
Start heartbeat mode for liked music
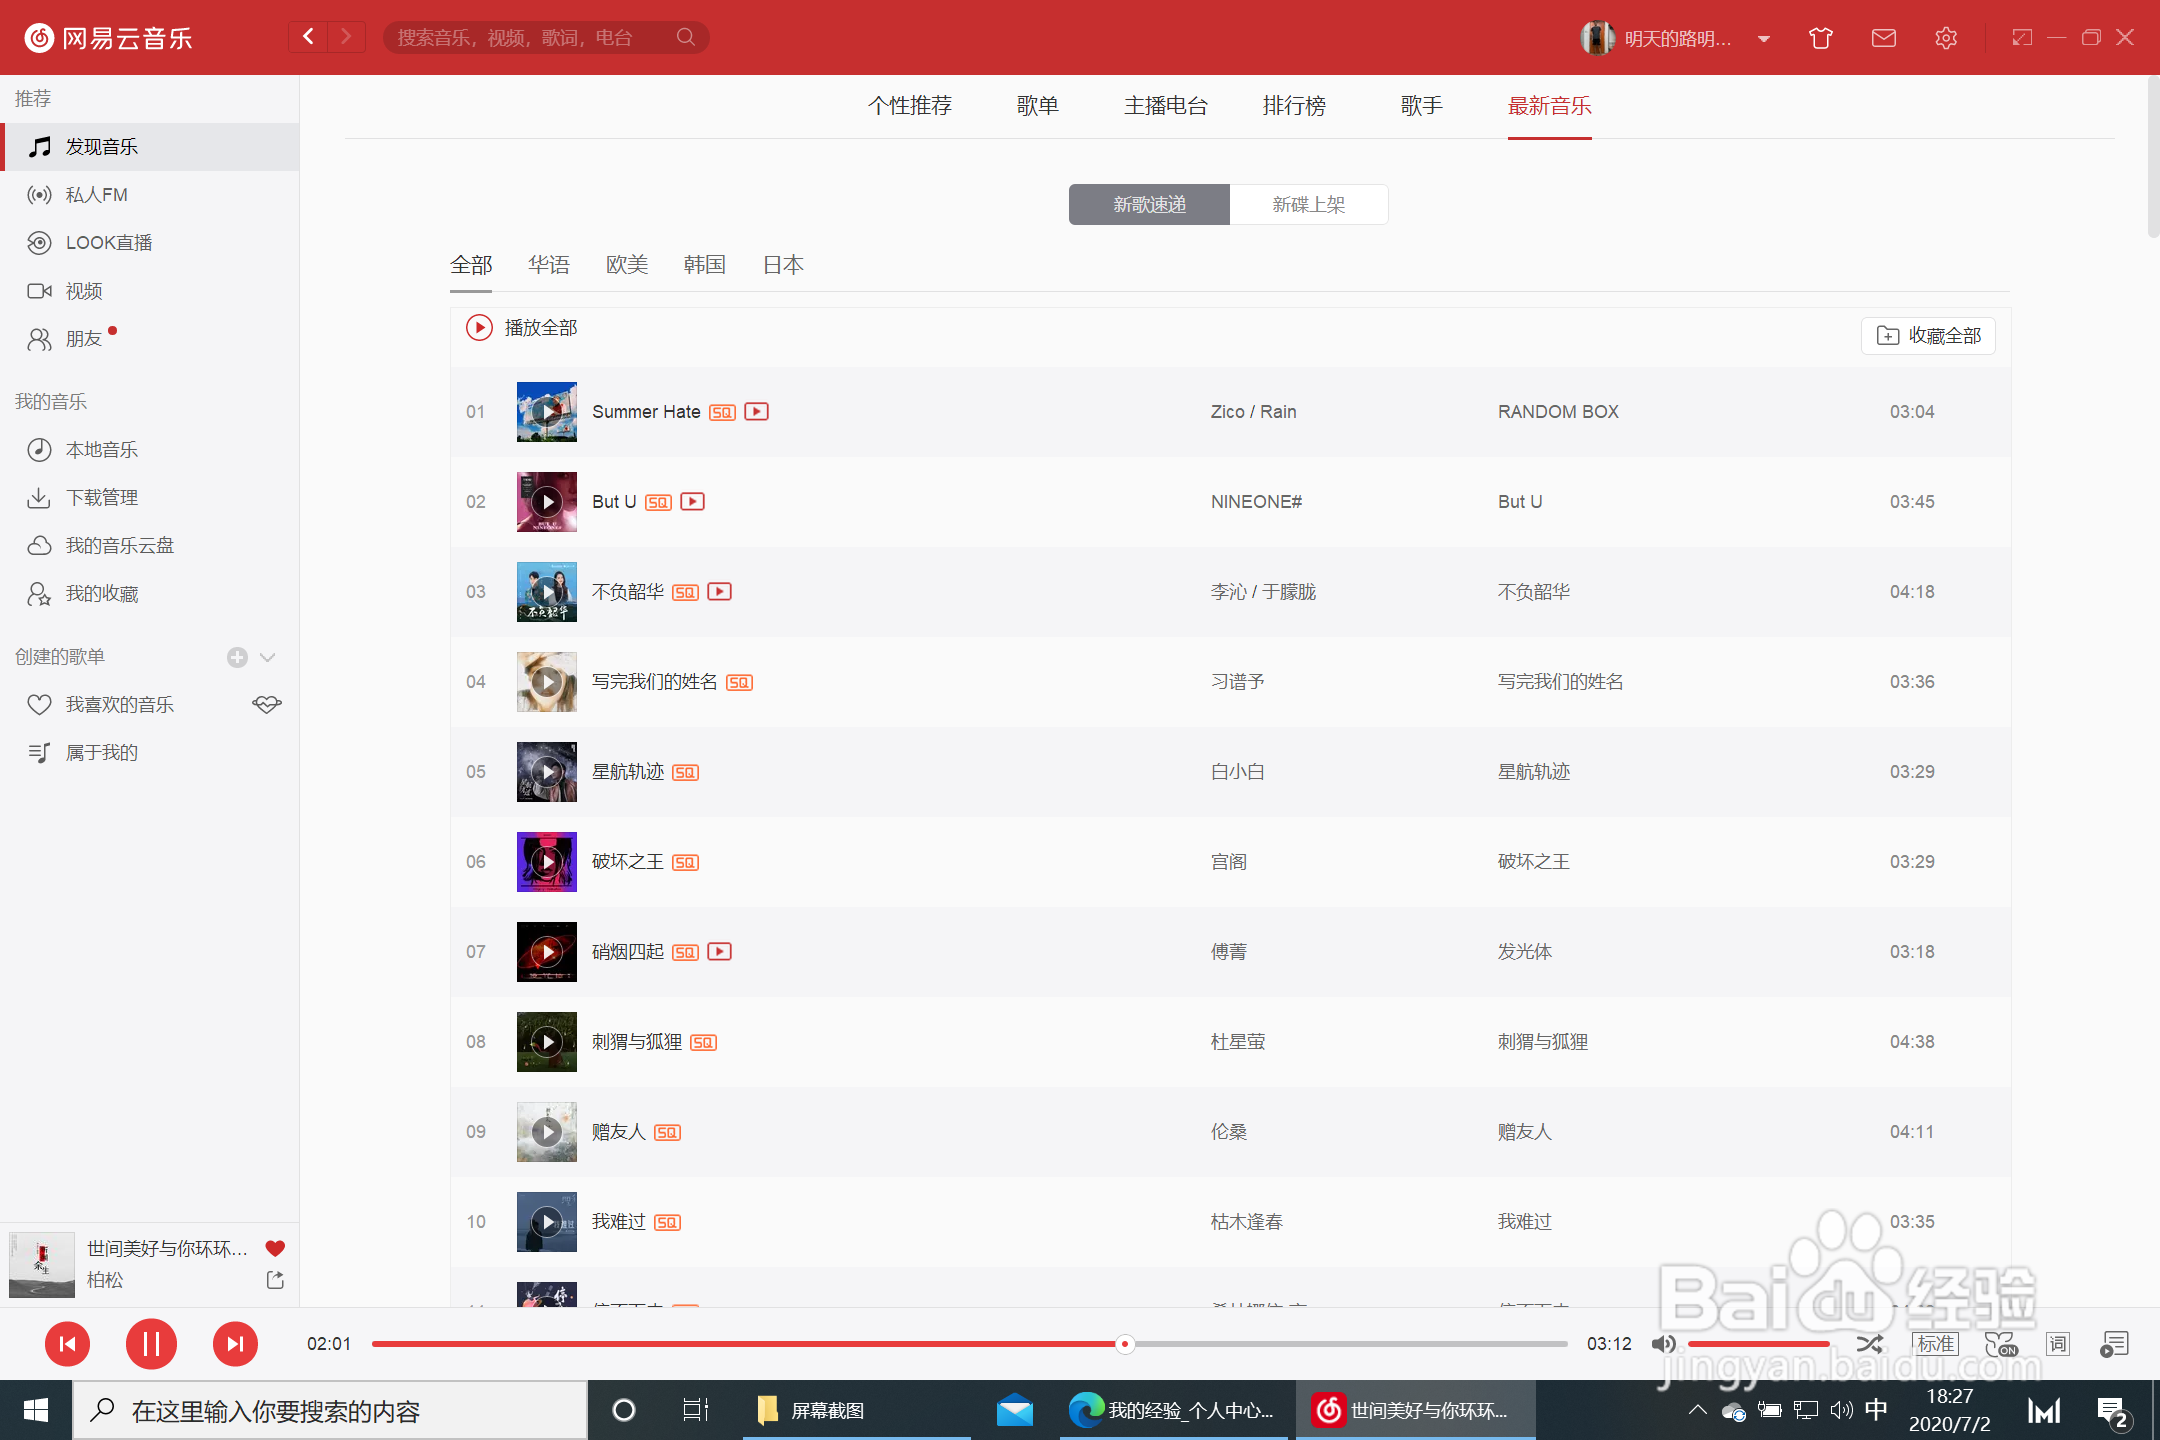click(266, 705)
